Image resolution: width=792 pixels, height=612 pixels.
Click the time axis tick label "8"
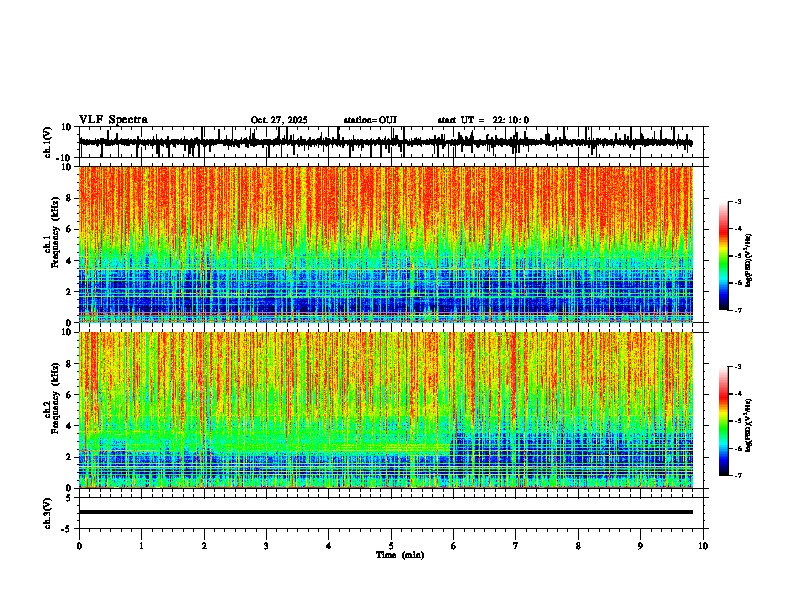[x=578, y=546]
